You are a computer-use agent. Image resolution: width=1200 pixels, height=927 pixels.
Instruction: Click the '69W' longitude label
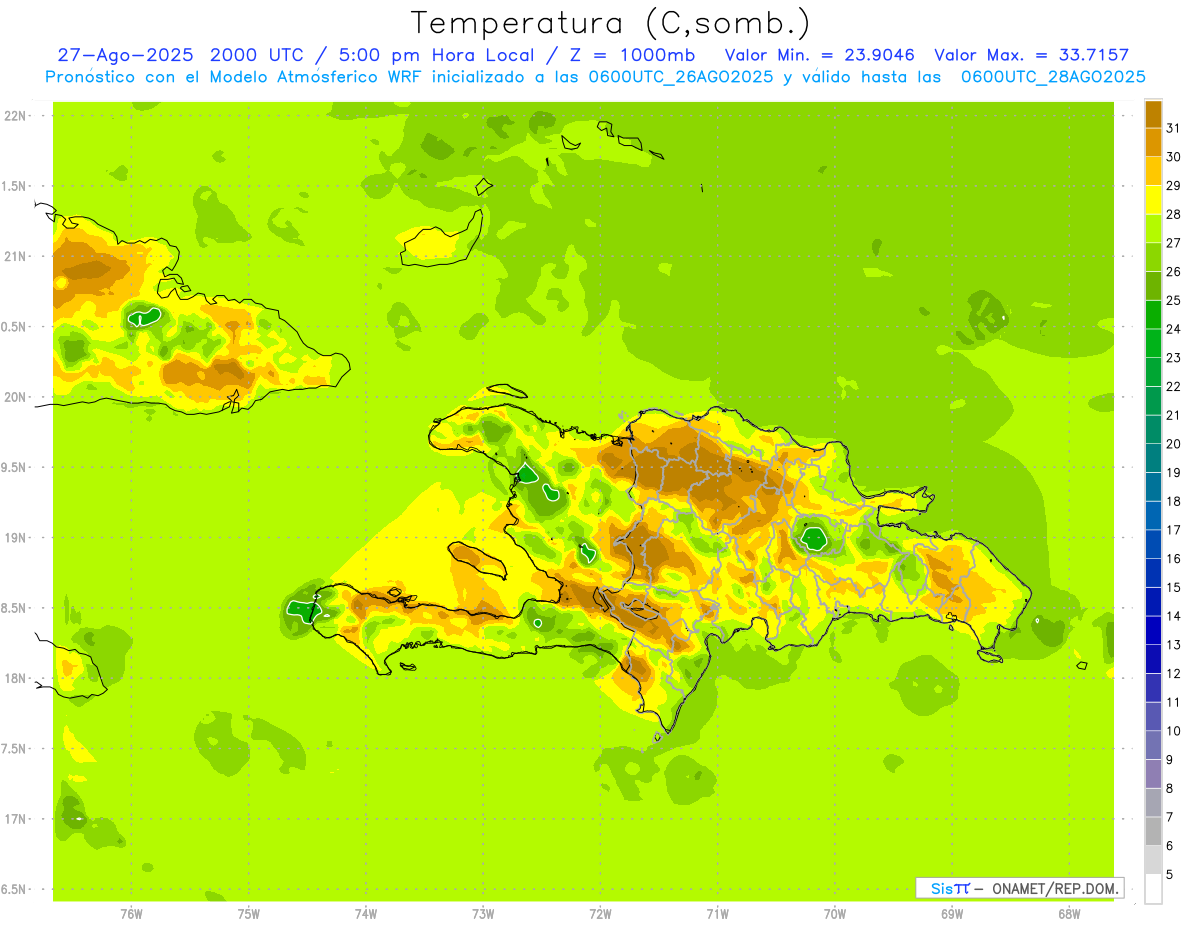pyautogui.click(x=952, y=913)
